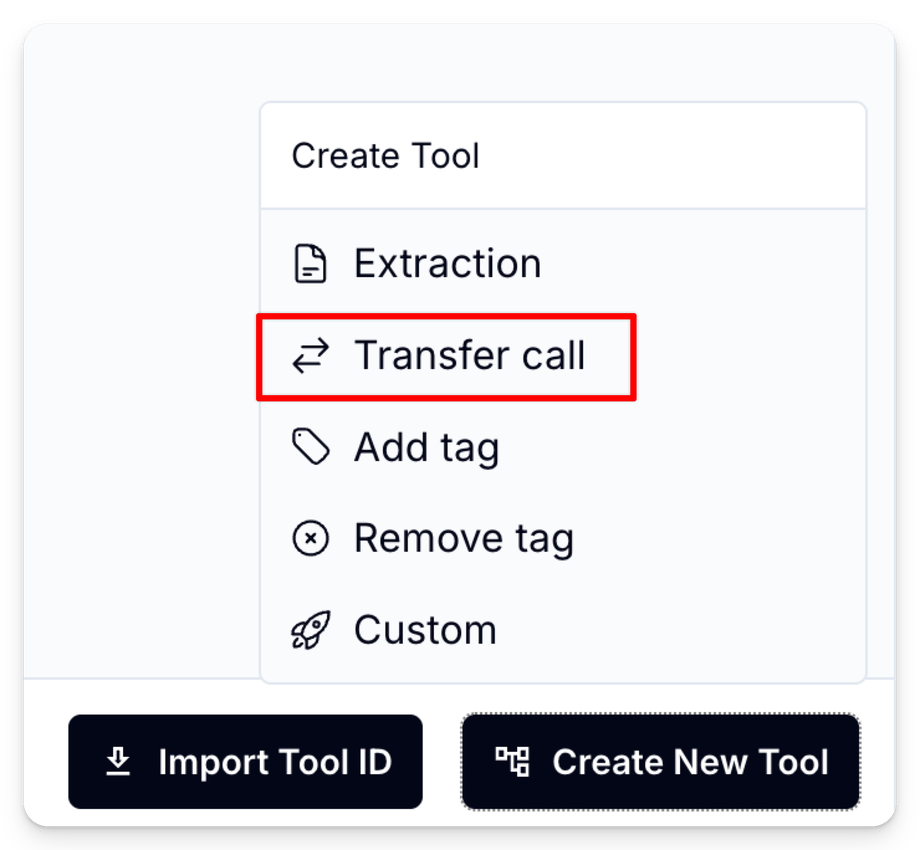920x850 pixels.
Task: Choose Custom tool type
Action: click(x=425, y=631)
